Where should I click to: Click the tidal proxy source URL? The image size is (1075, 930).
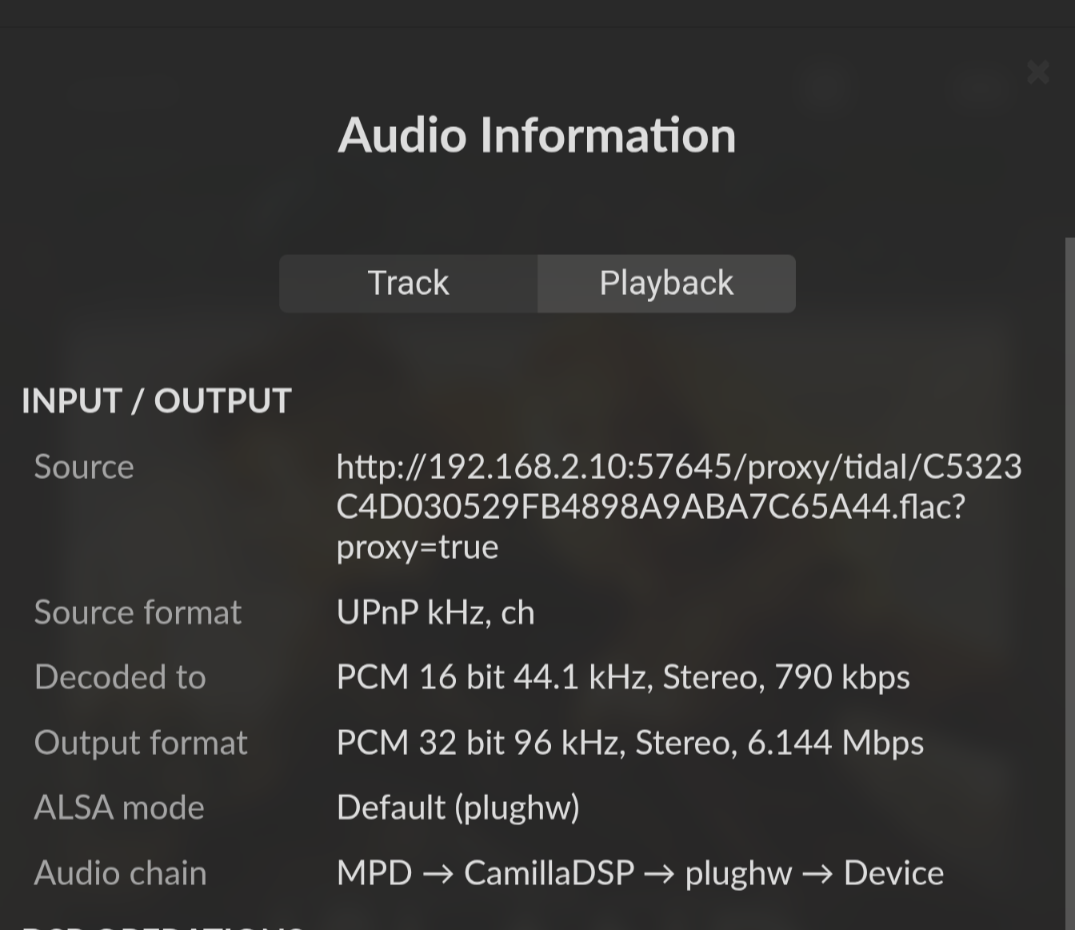(678, 507)
